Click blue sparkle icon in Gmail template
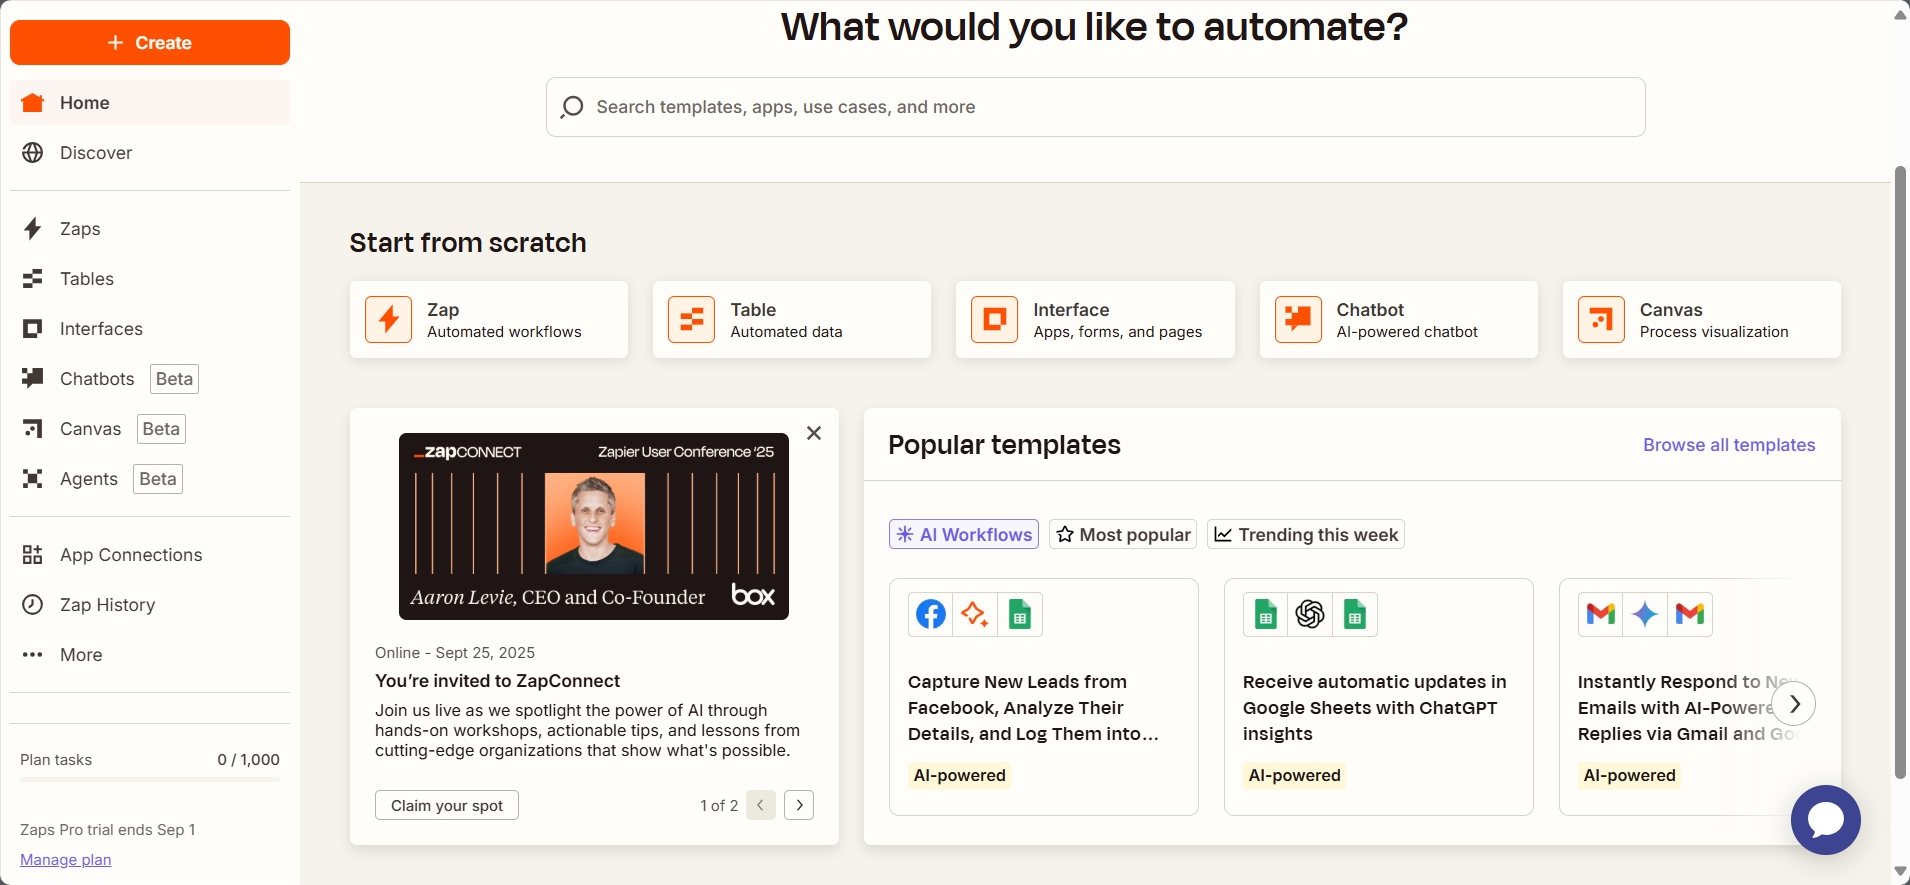 point(1645,614)
